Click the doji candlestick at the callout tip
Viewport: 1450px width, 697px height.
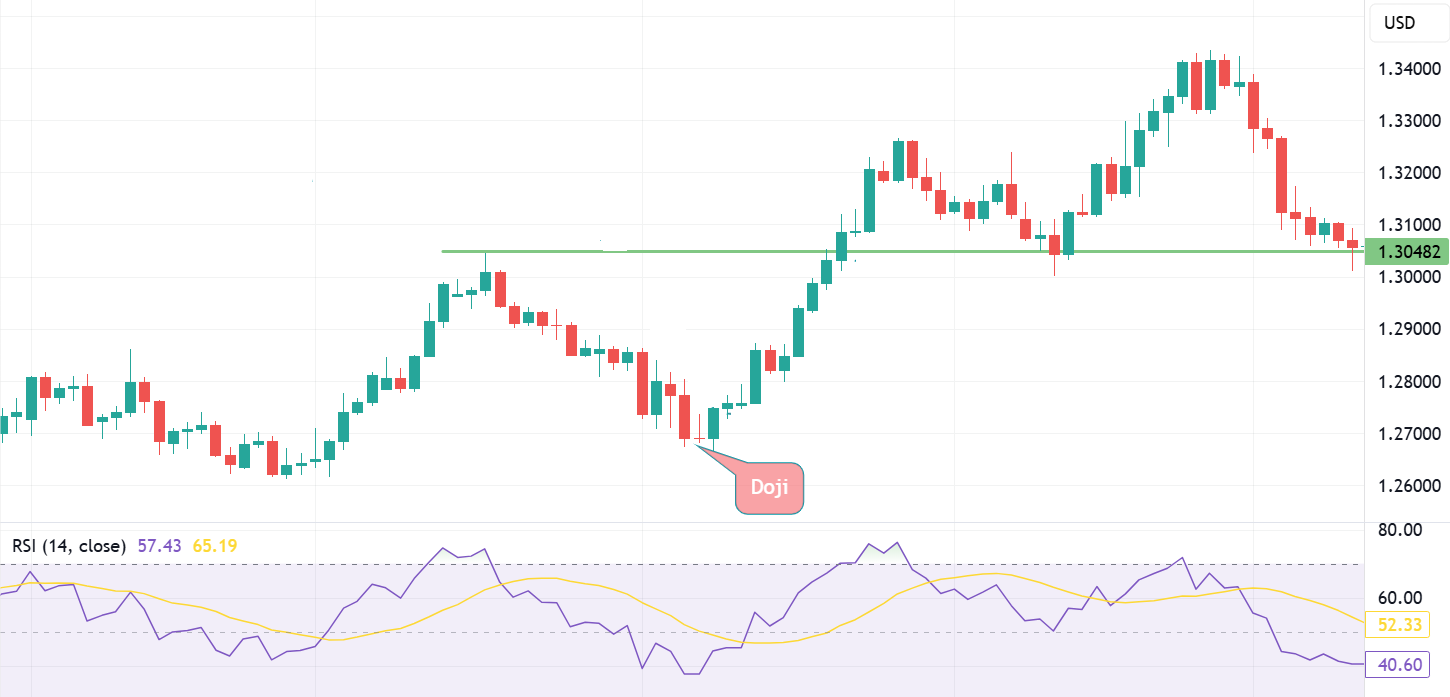[x=699, y=439]
